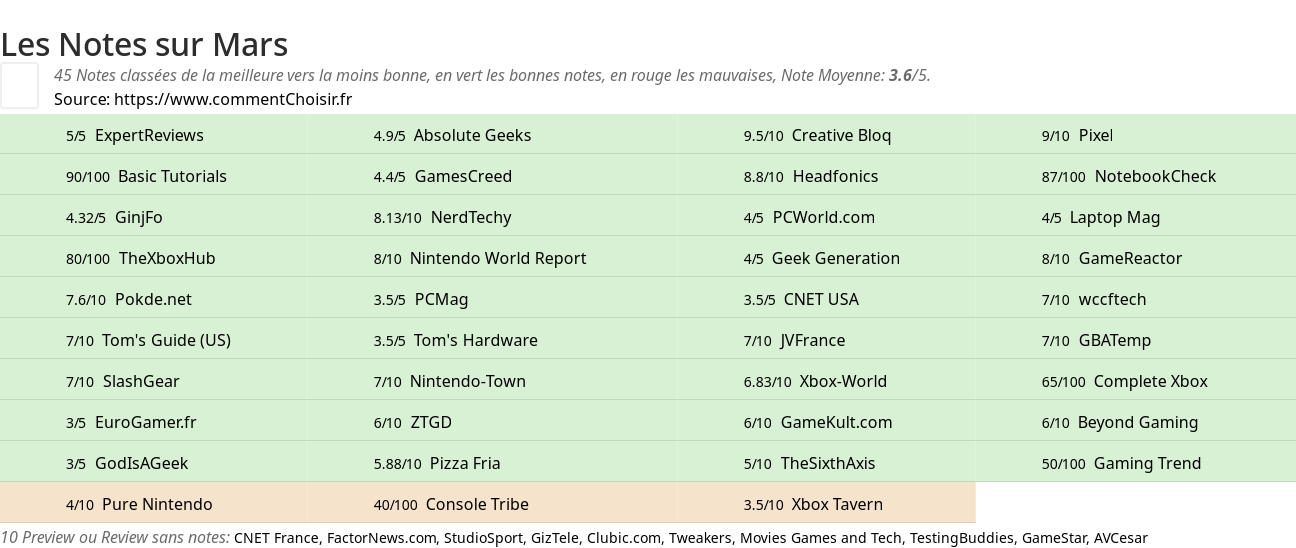The height and width of the screenshot is (548, 1296).
Task: Open the Movies Games and Tech link
Action: pos(820,538)
